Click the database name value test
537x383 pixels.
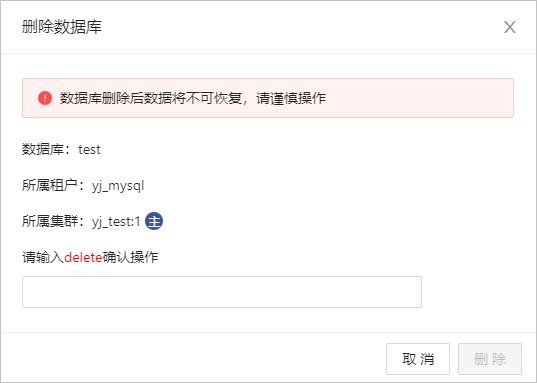89,150
